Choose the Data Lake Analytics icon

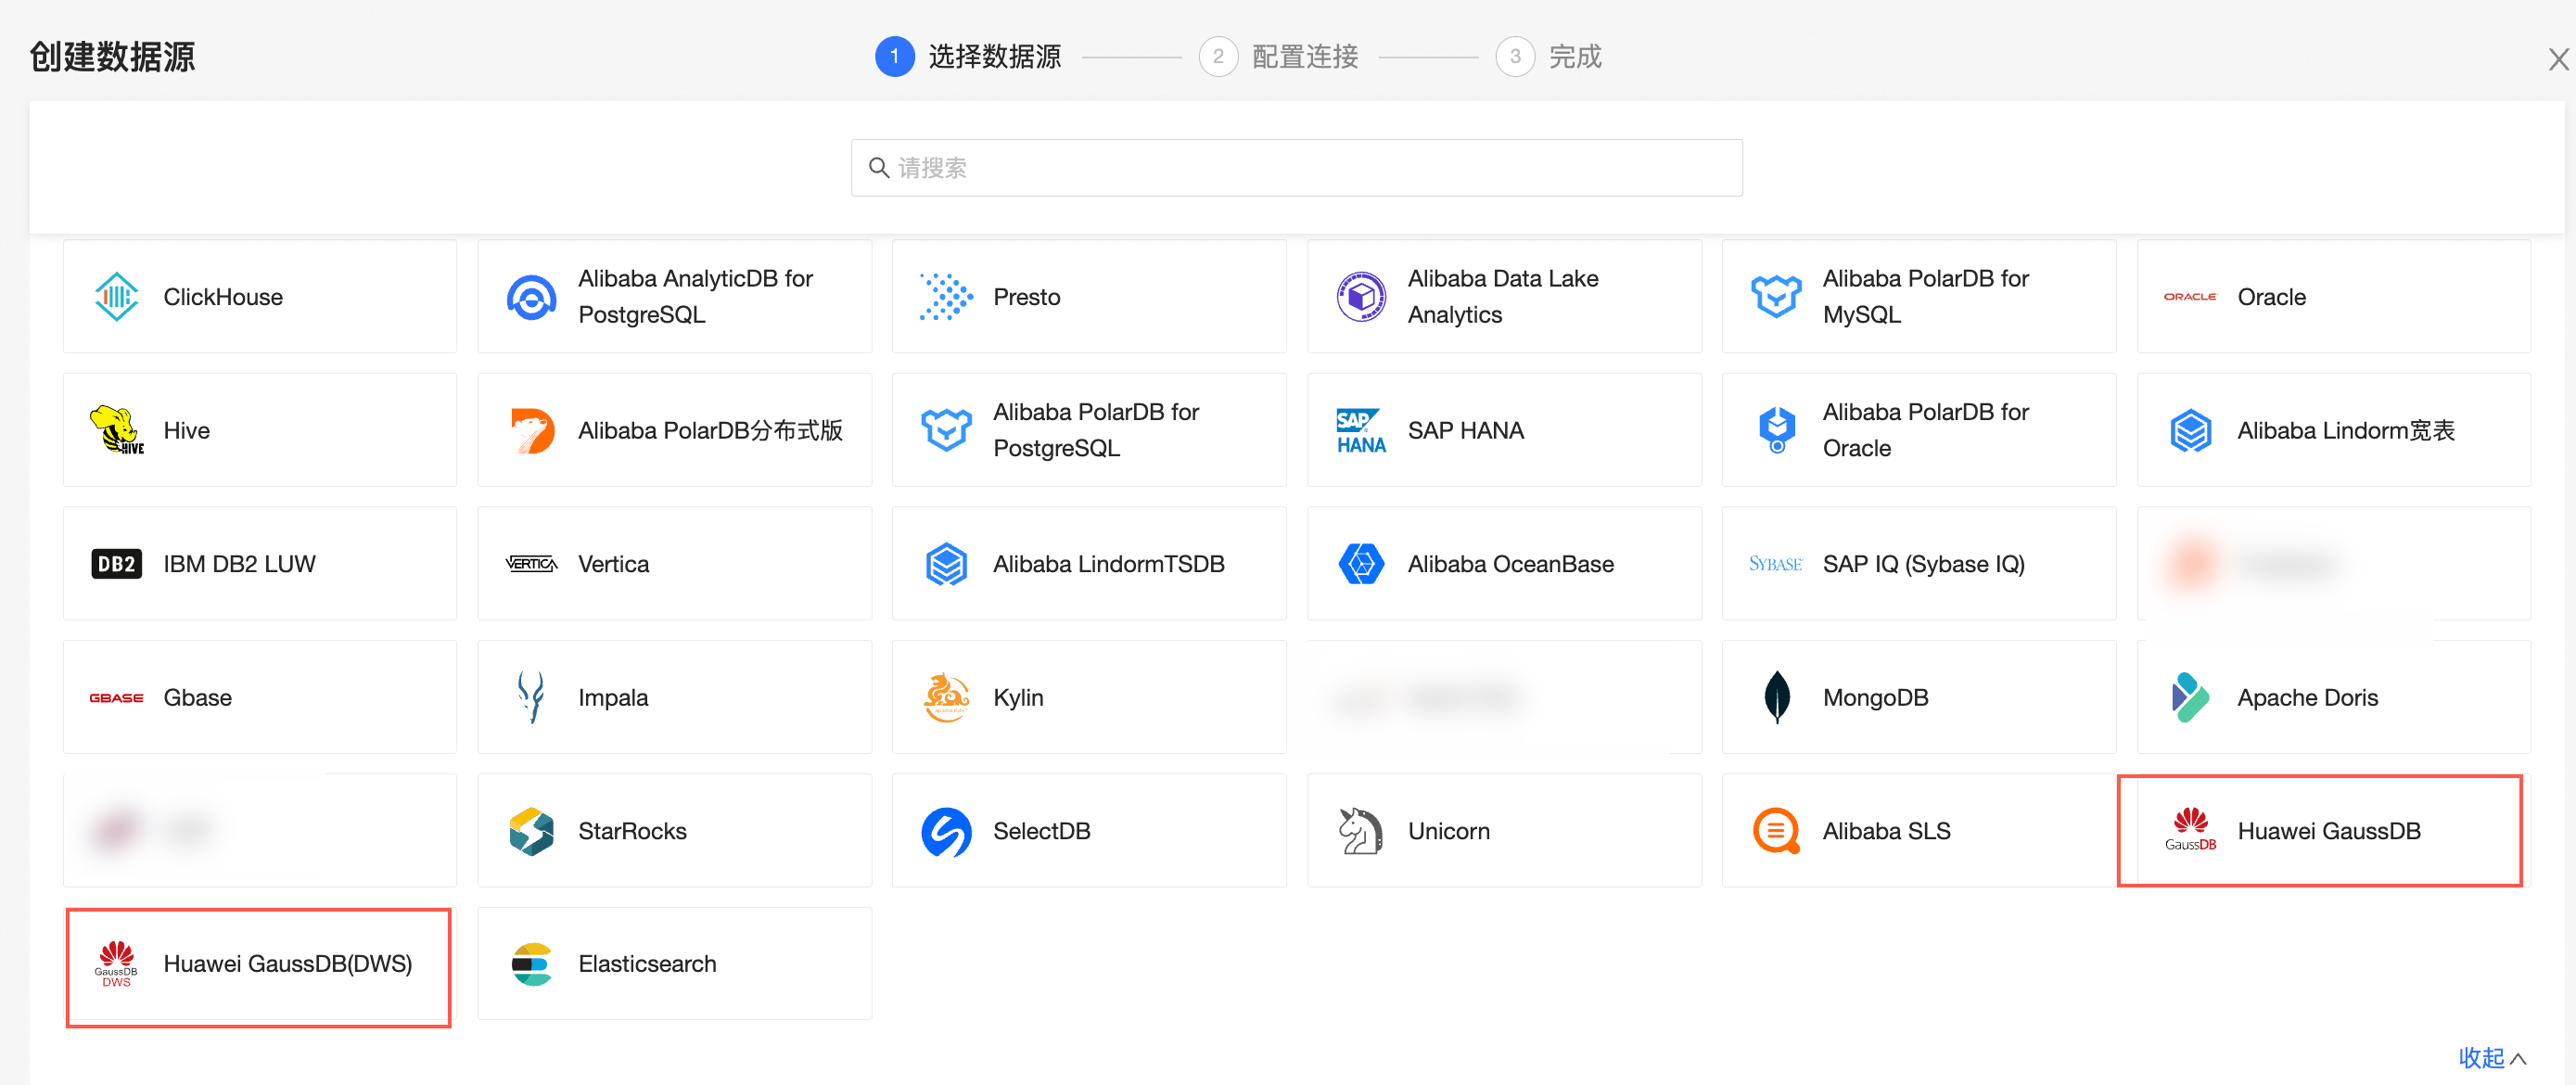point(1361,297)
